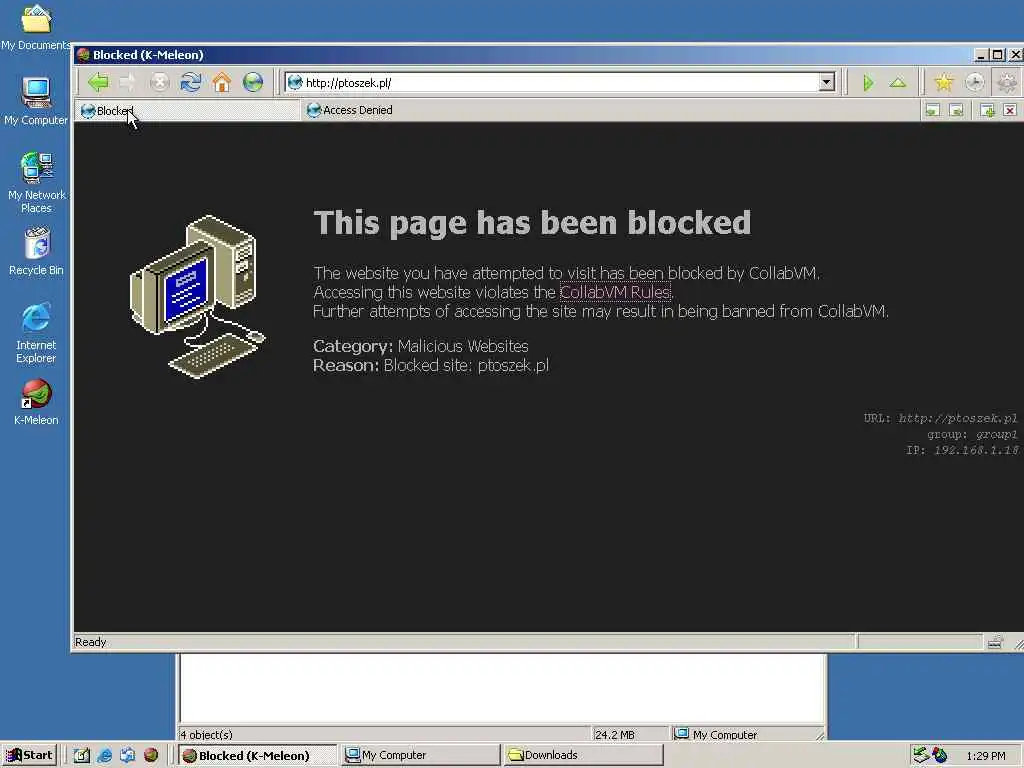1024x768 pixels.
Task: Launch Internet Explorer from quick launch
Action: [x=104, y=756]
